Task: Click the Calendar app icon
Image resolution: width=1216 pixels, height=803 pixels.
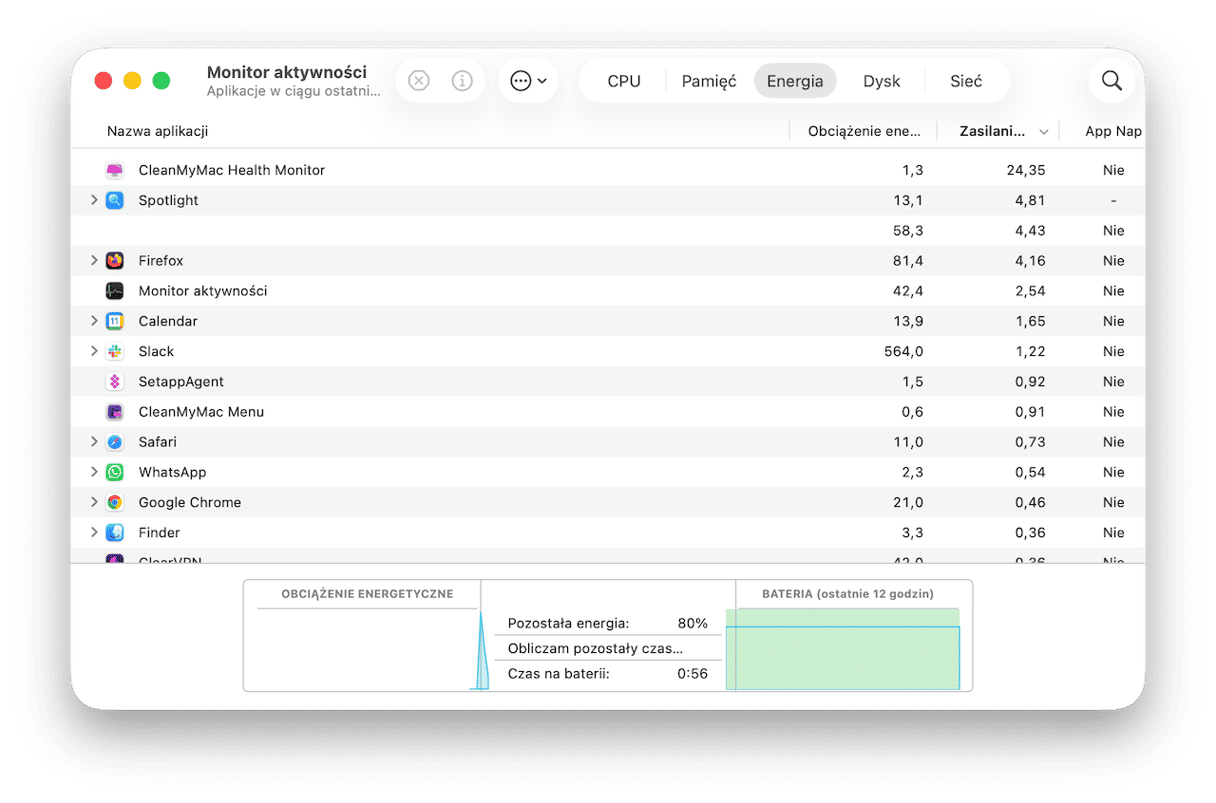Action: coord(115,321)
